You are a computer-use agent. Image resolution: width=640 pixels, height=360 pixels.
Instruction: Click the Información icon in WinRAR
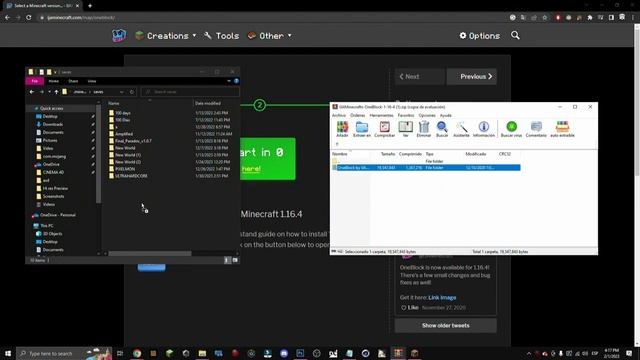tap(484, 129)
